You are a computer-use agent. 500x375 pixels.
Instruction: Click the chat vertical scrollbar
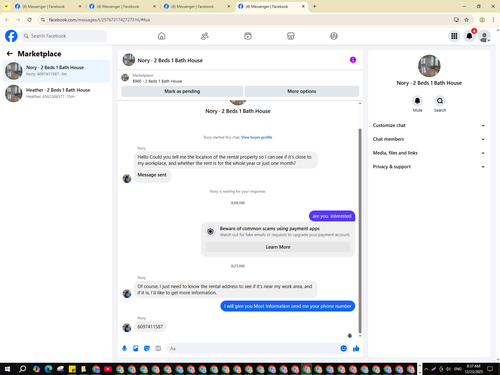pyautogui.click(x=360, y=231)
